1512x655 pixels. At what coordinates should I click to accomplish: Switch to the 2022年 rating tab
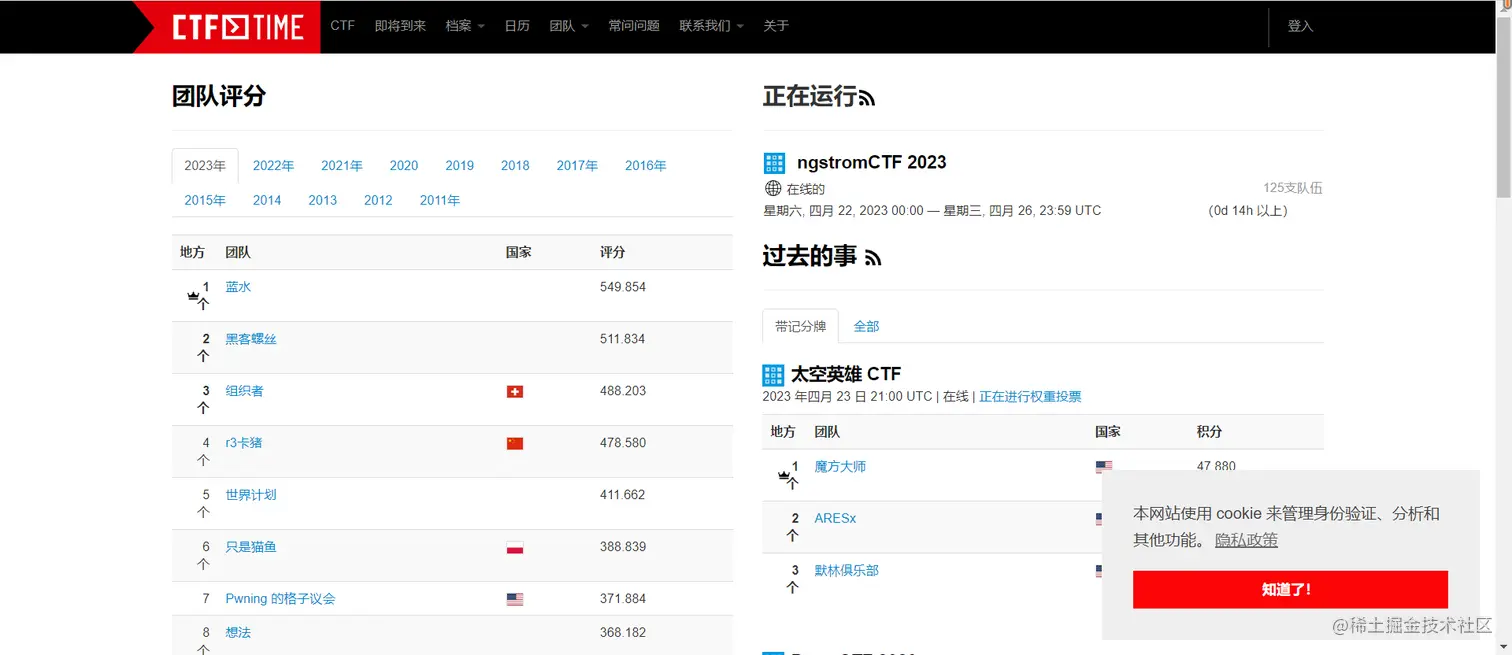coord(273,166)
